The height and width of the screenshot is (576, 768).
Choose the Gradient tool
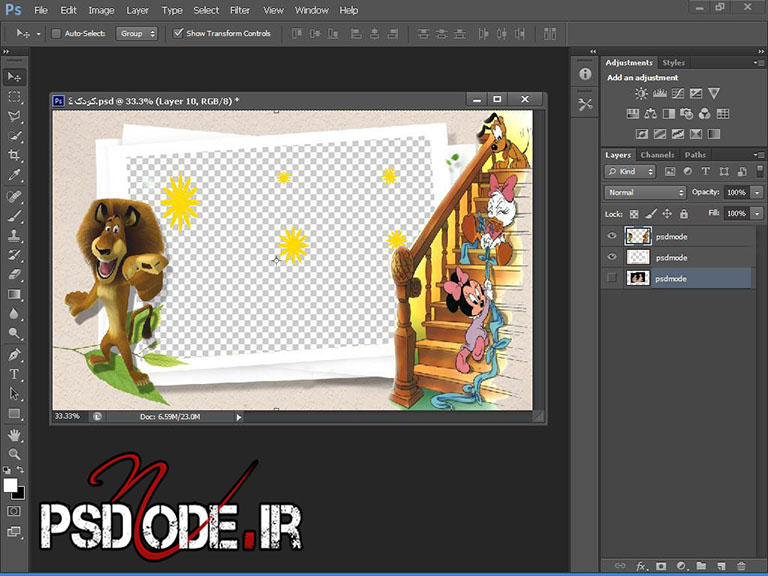click(14, 294)
